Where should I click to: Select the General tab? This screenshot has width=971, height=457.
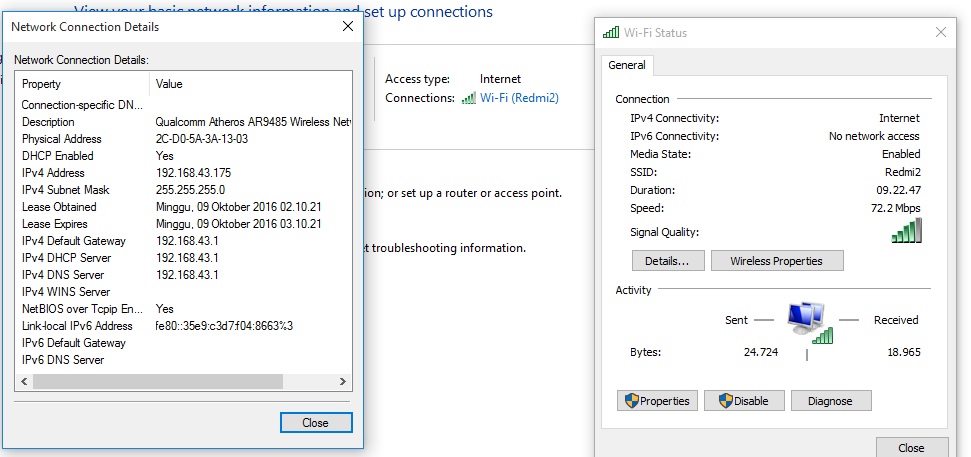coord(627,65)
